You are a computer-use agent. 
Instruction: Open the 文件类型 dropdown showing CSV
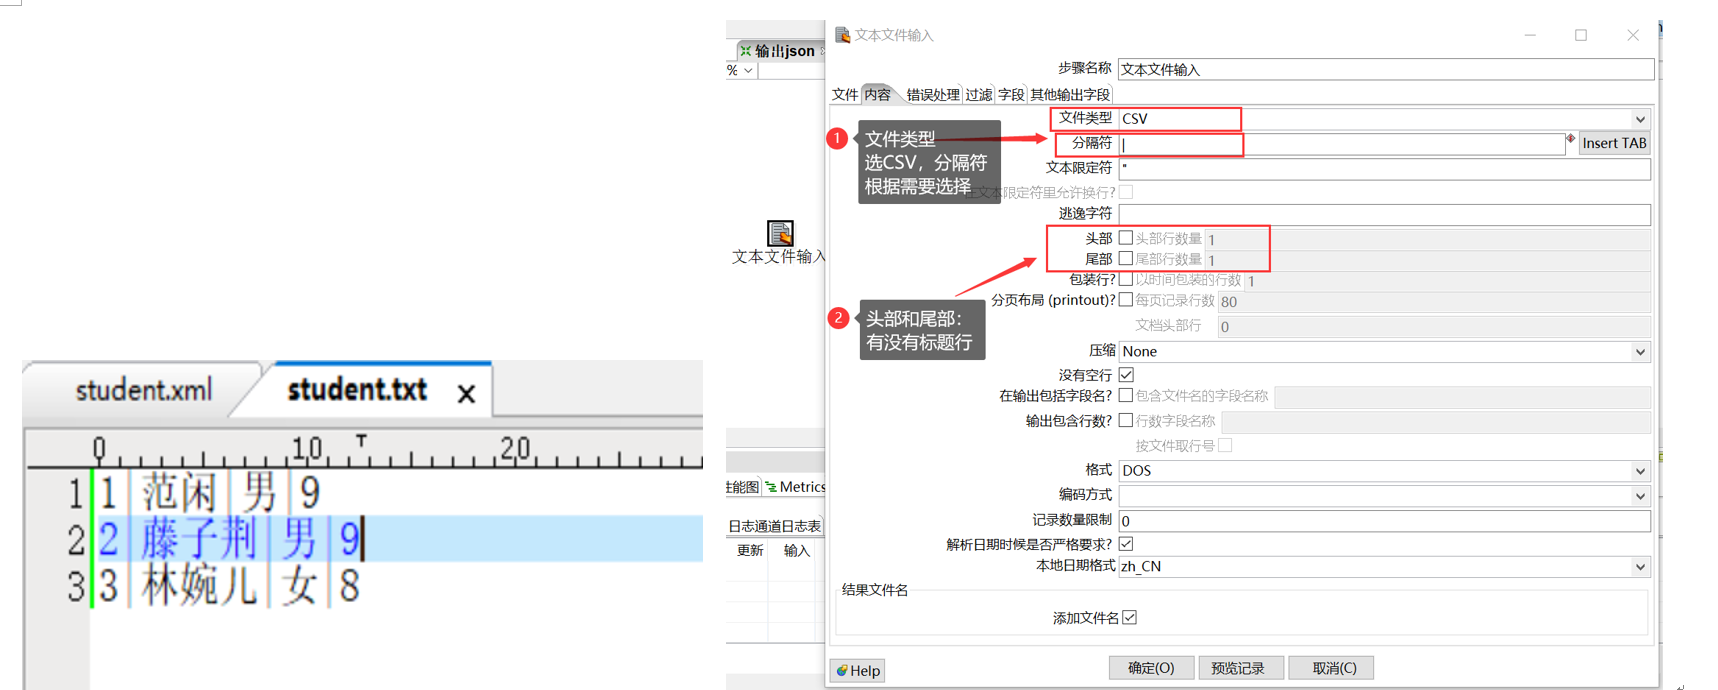click(x=1384, y=119)
